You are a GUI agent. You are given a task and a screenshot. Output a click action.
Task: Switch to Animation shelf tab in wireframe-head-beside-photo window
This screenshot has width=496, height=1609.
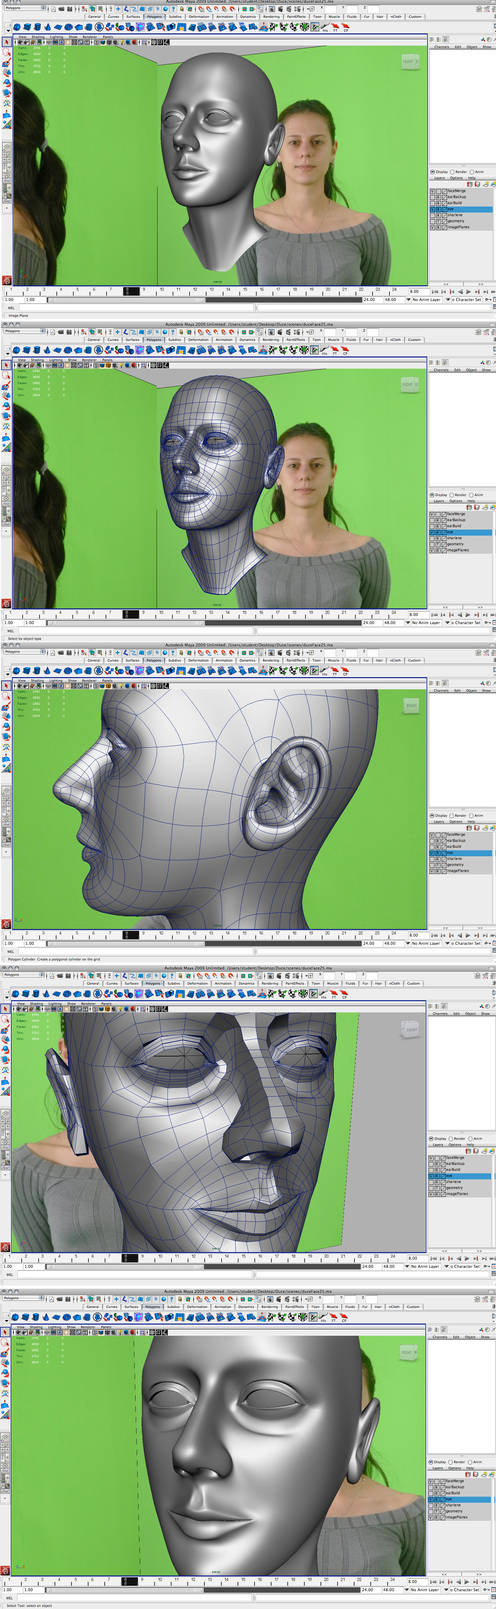point(222,339)
